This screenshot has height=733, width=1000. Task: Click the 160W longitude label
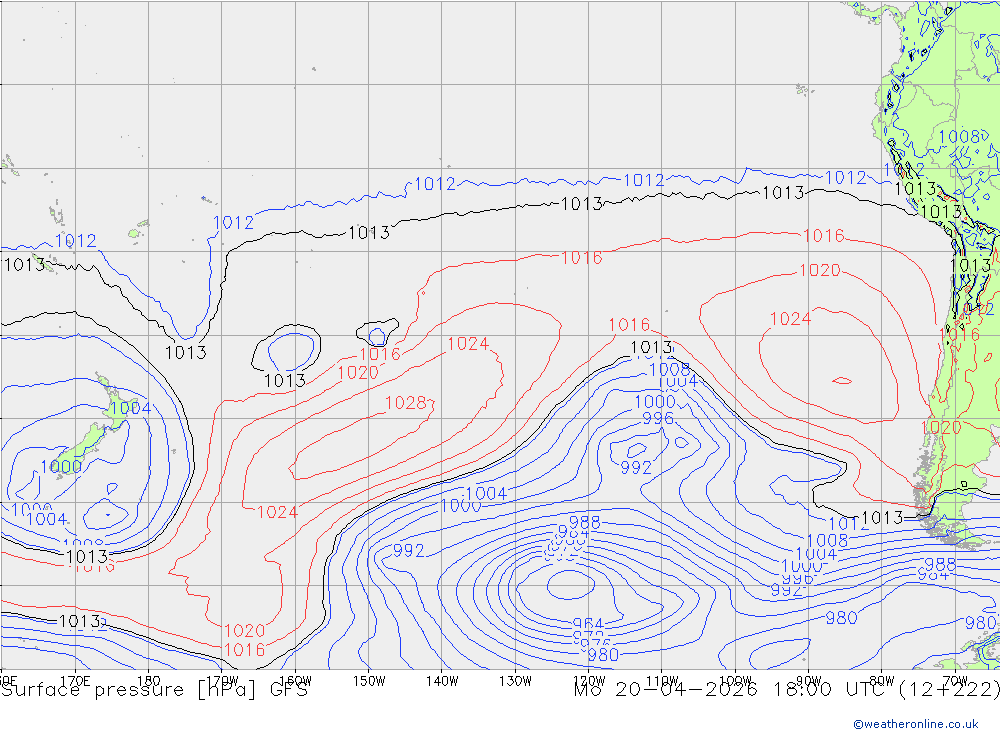point(295,681)
